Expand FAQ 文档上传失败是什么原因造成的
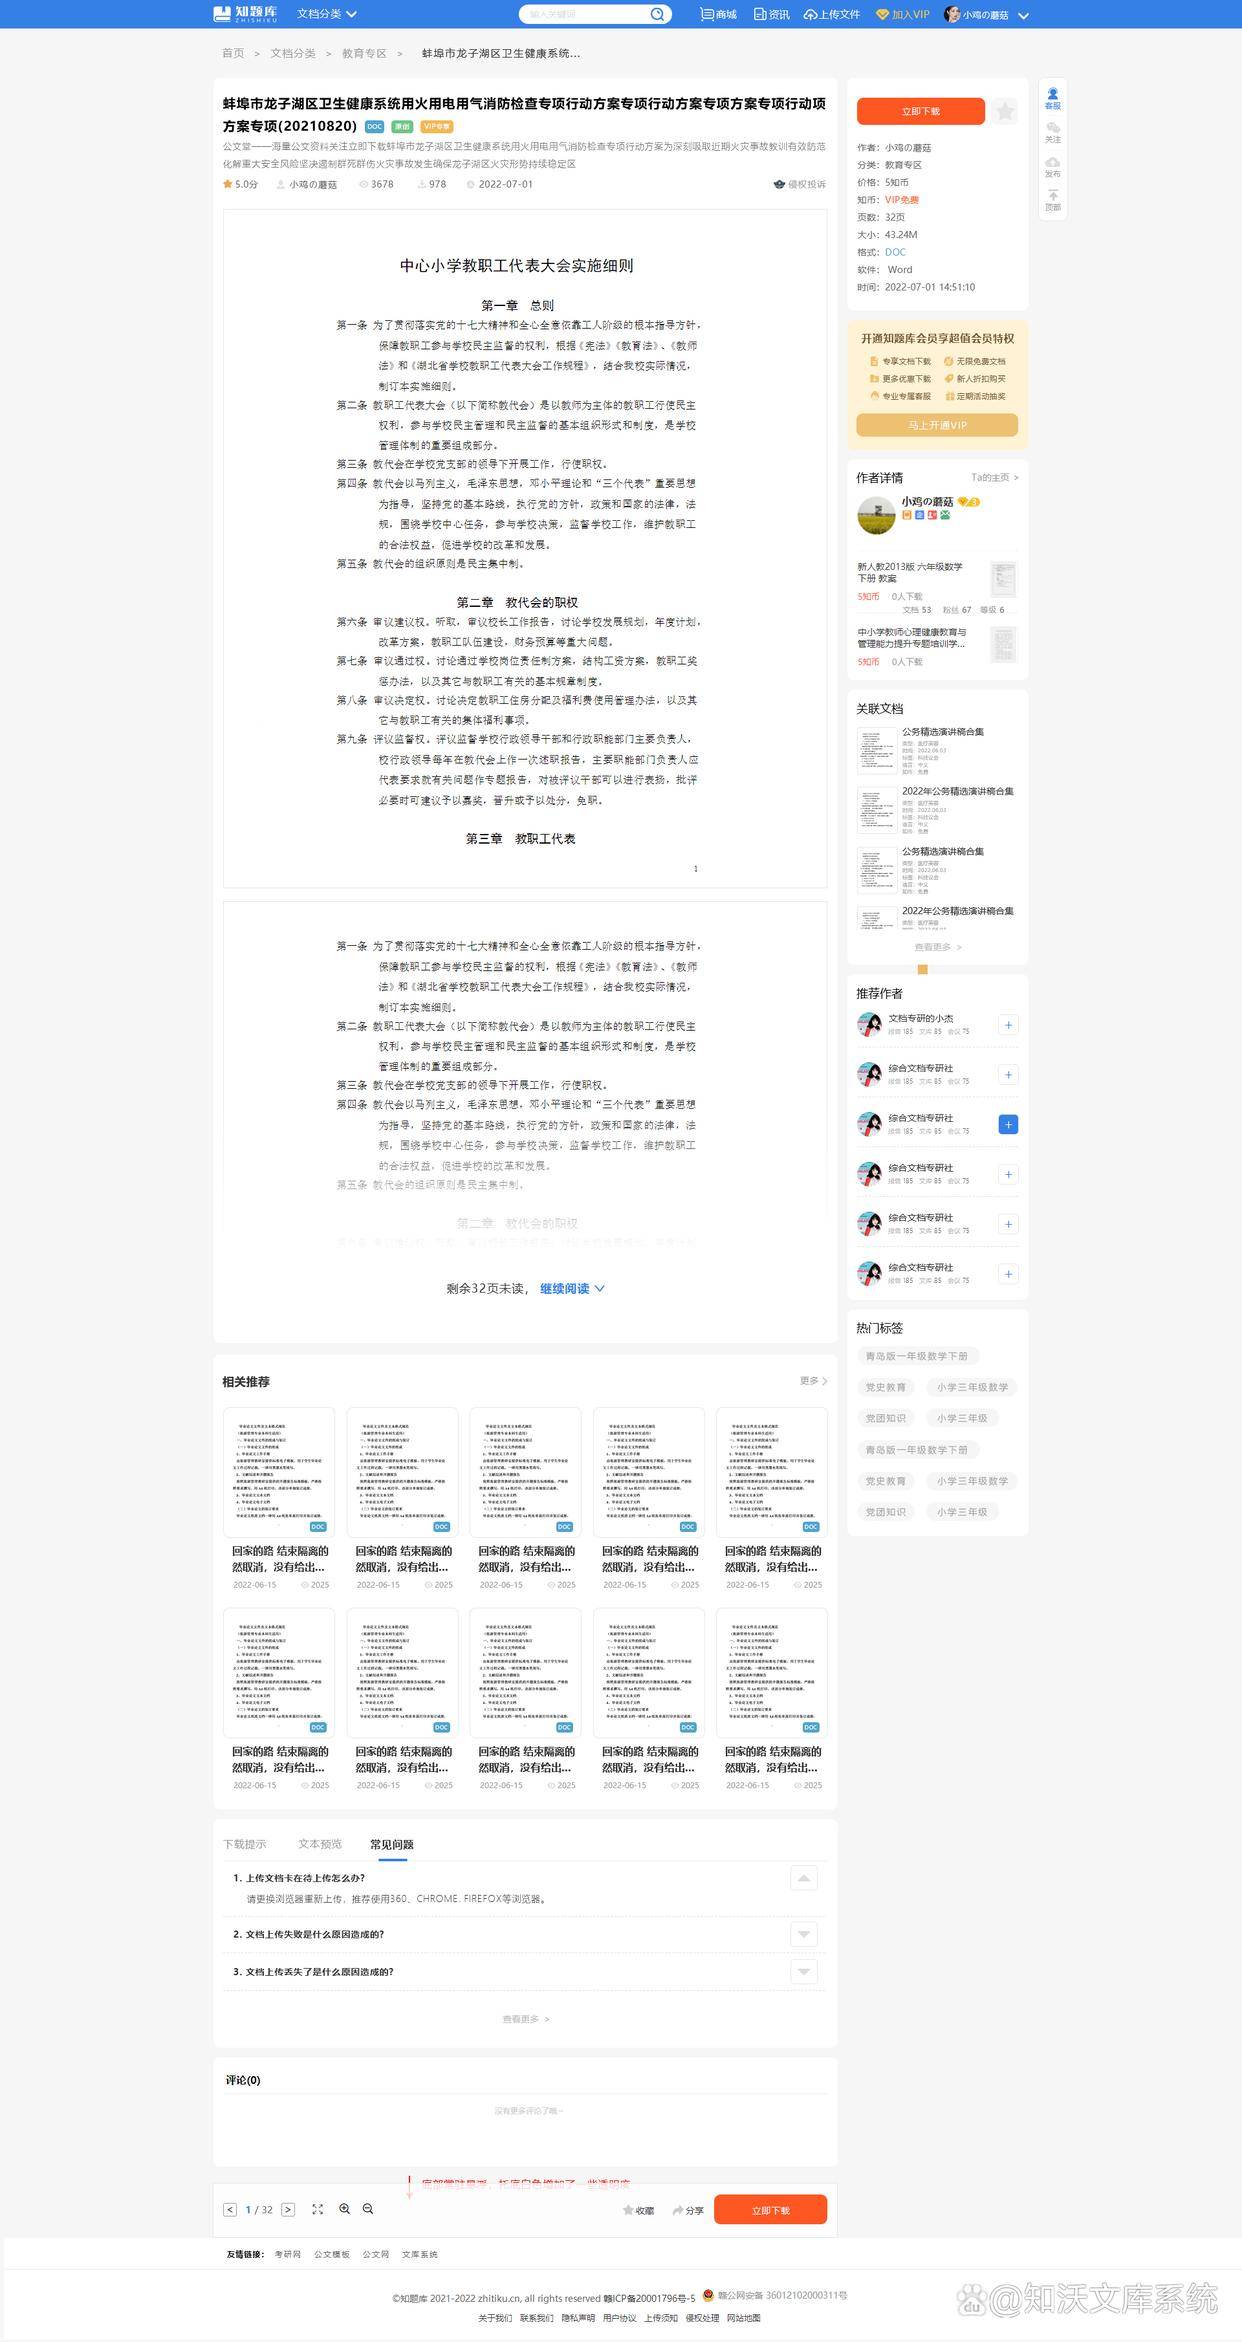 803,1934
